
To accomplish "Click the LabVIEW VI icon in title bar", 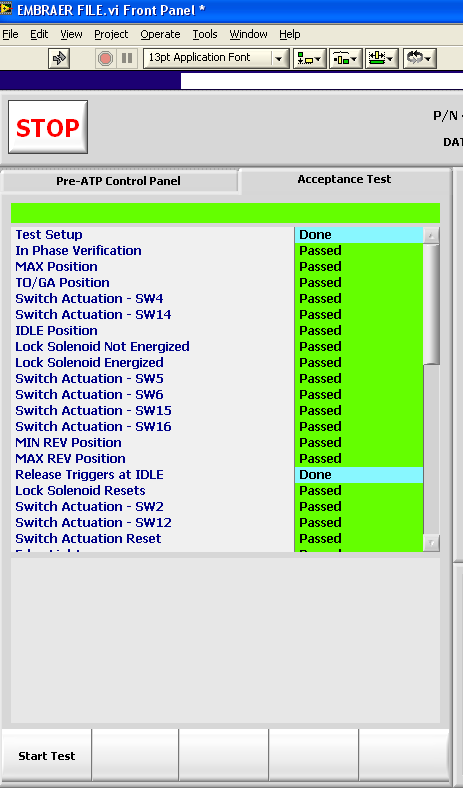I will click(6, 9).
